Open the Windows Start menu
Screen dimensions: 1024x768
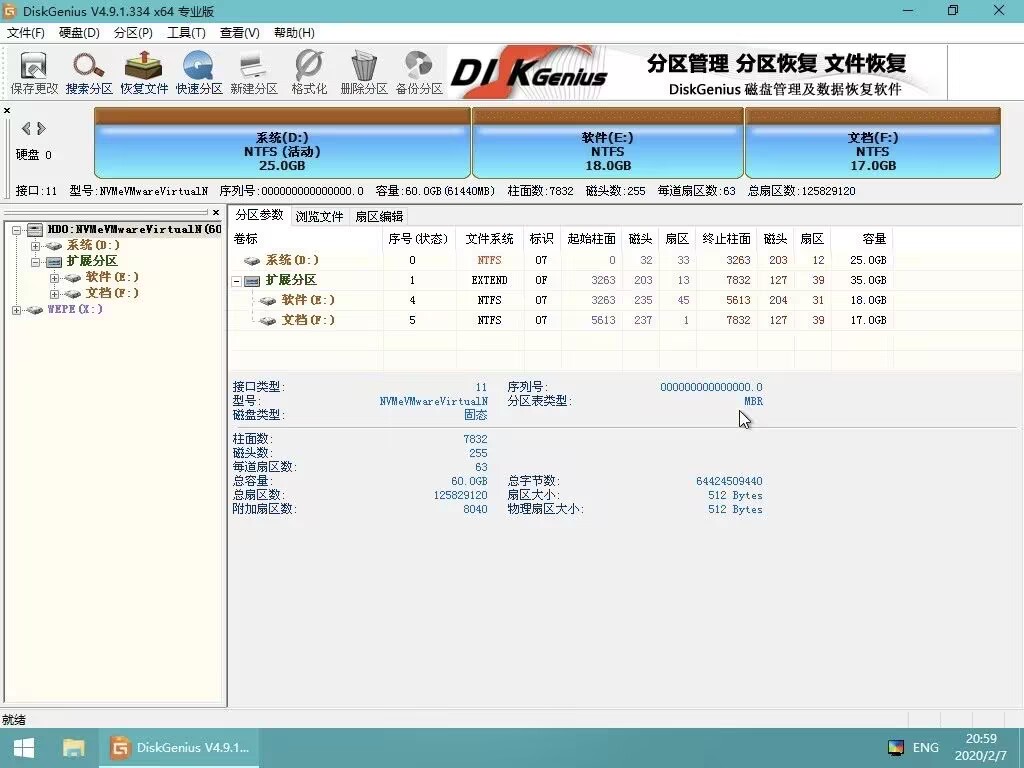[x=24, y=748]
